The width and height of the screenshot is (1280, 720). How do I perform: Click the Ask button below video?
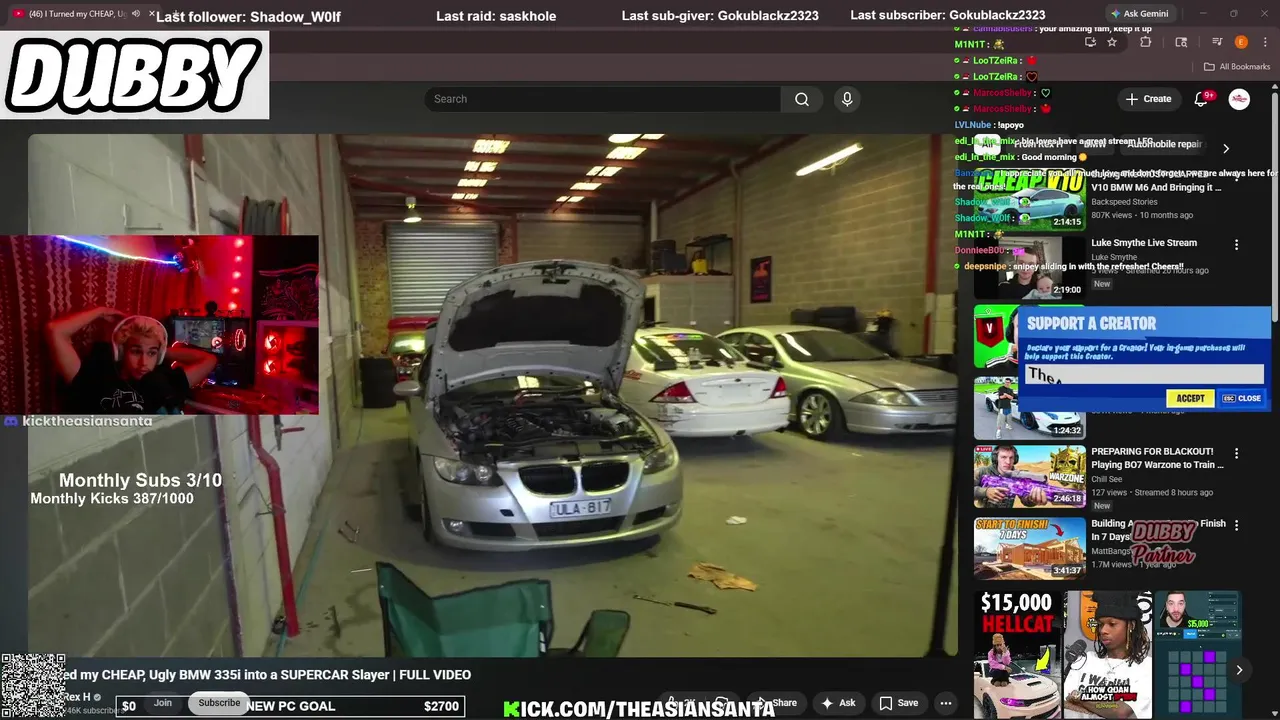838,703
